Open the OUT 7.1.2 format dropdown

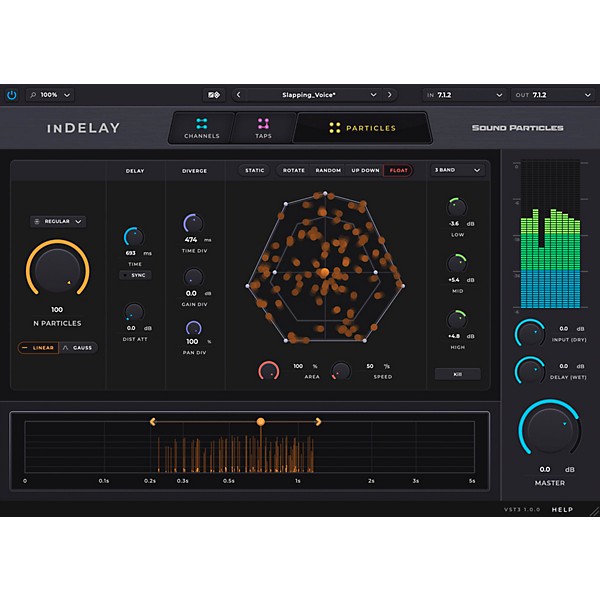pos(554,95)
